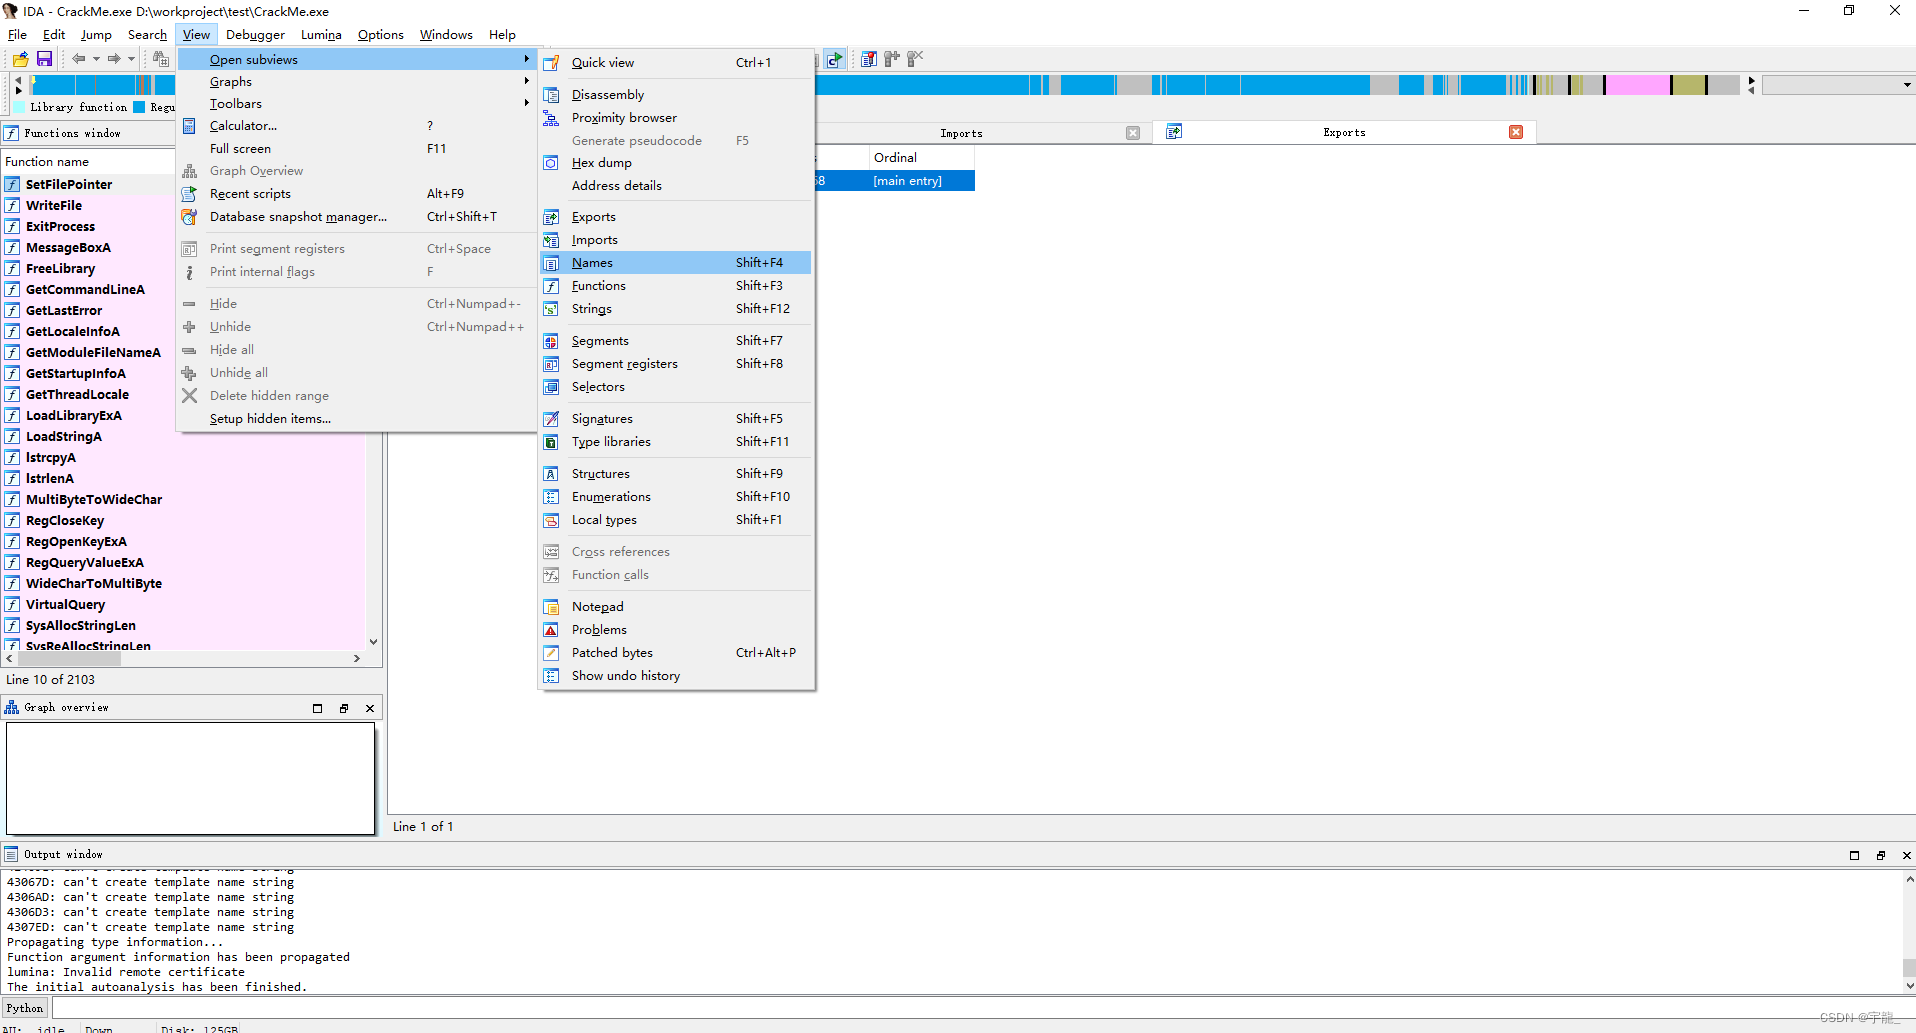Open Calculator from View menu
This screenshot has width=1916, height=1033.
356,126
